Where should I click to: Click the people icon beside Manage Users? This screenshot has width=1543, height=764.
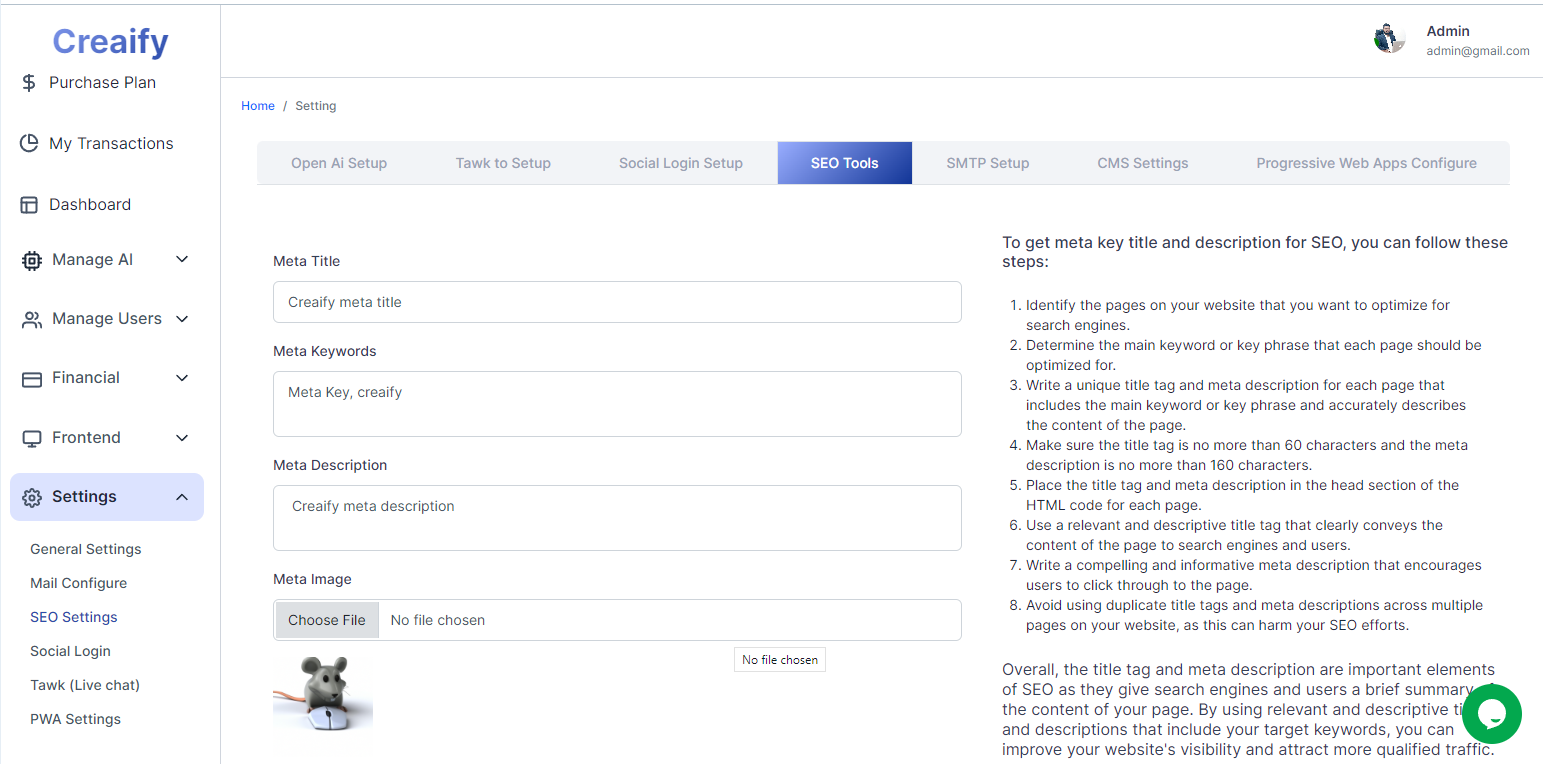click(x=32, y=319)
